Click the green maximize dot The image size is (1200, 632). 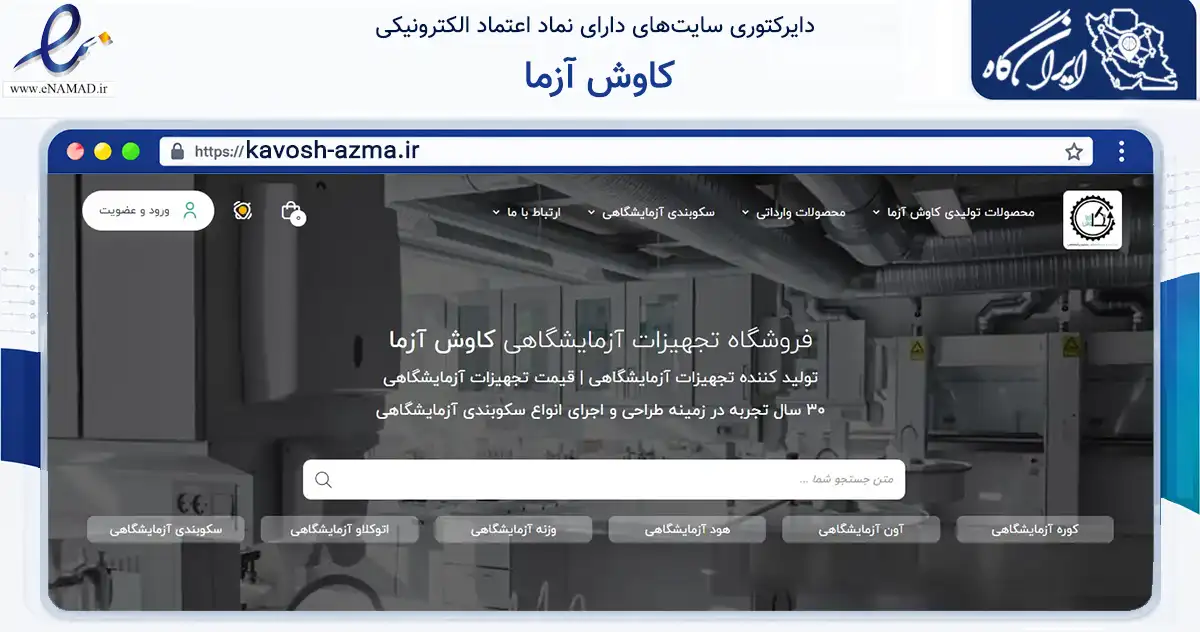(x=131, y=152)
